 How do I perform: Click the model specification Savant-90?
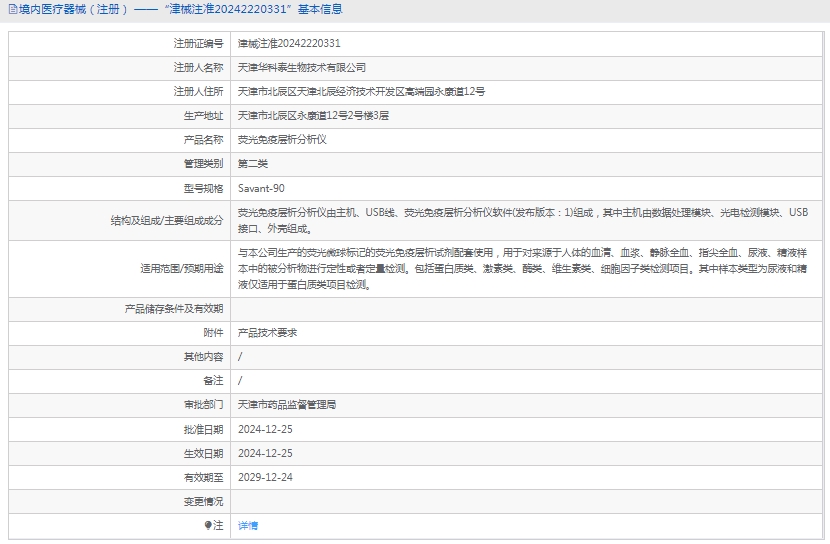[261, 188]
